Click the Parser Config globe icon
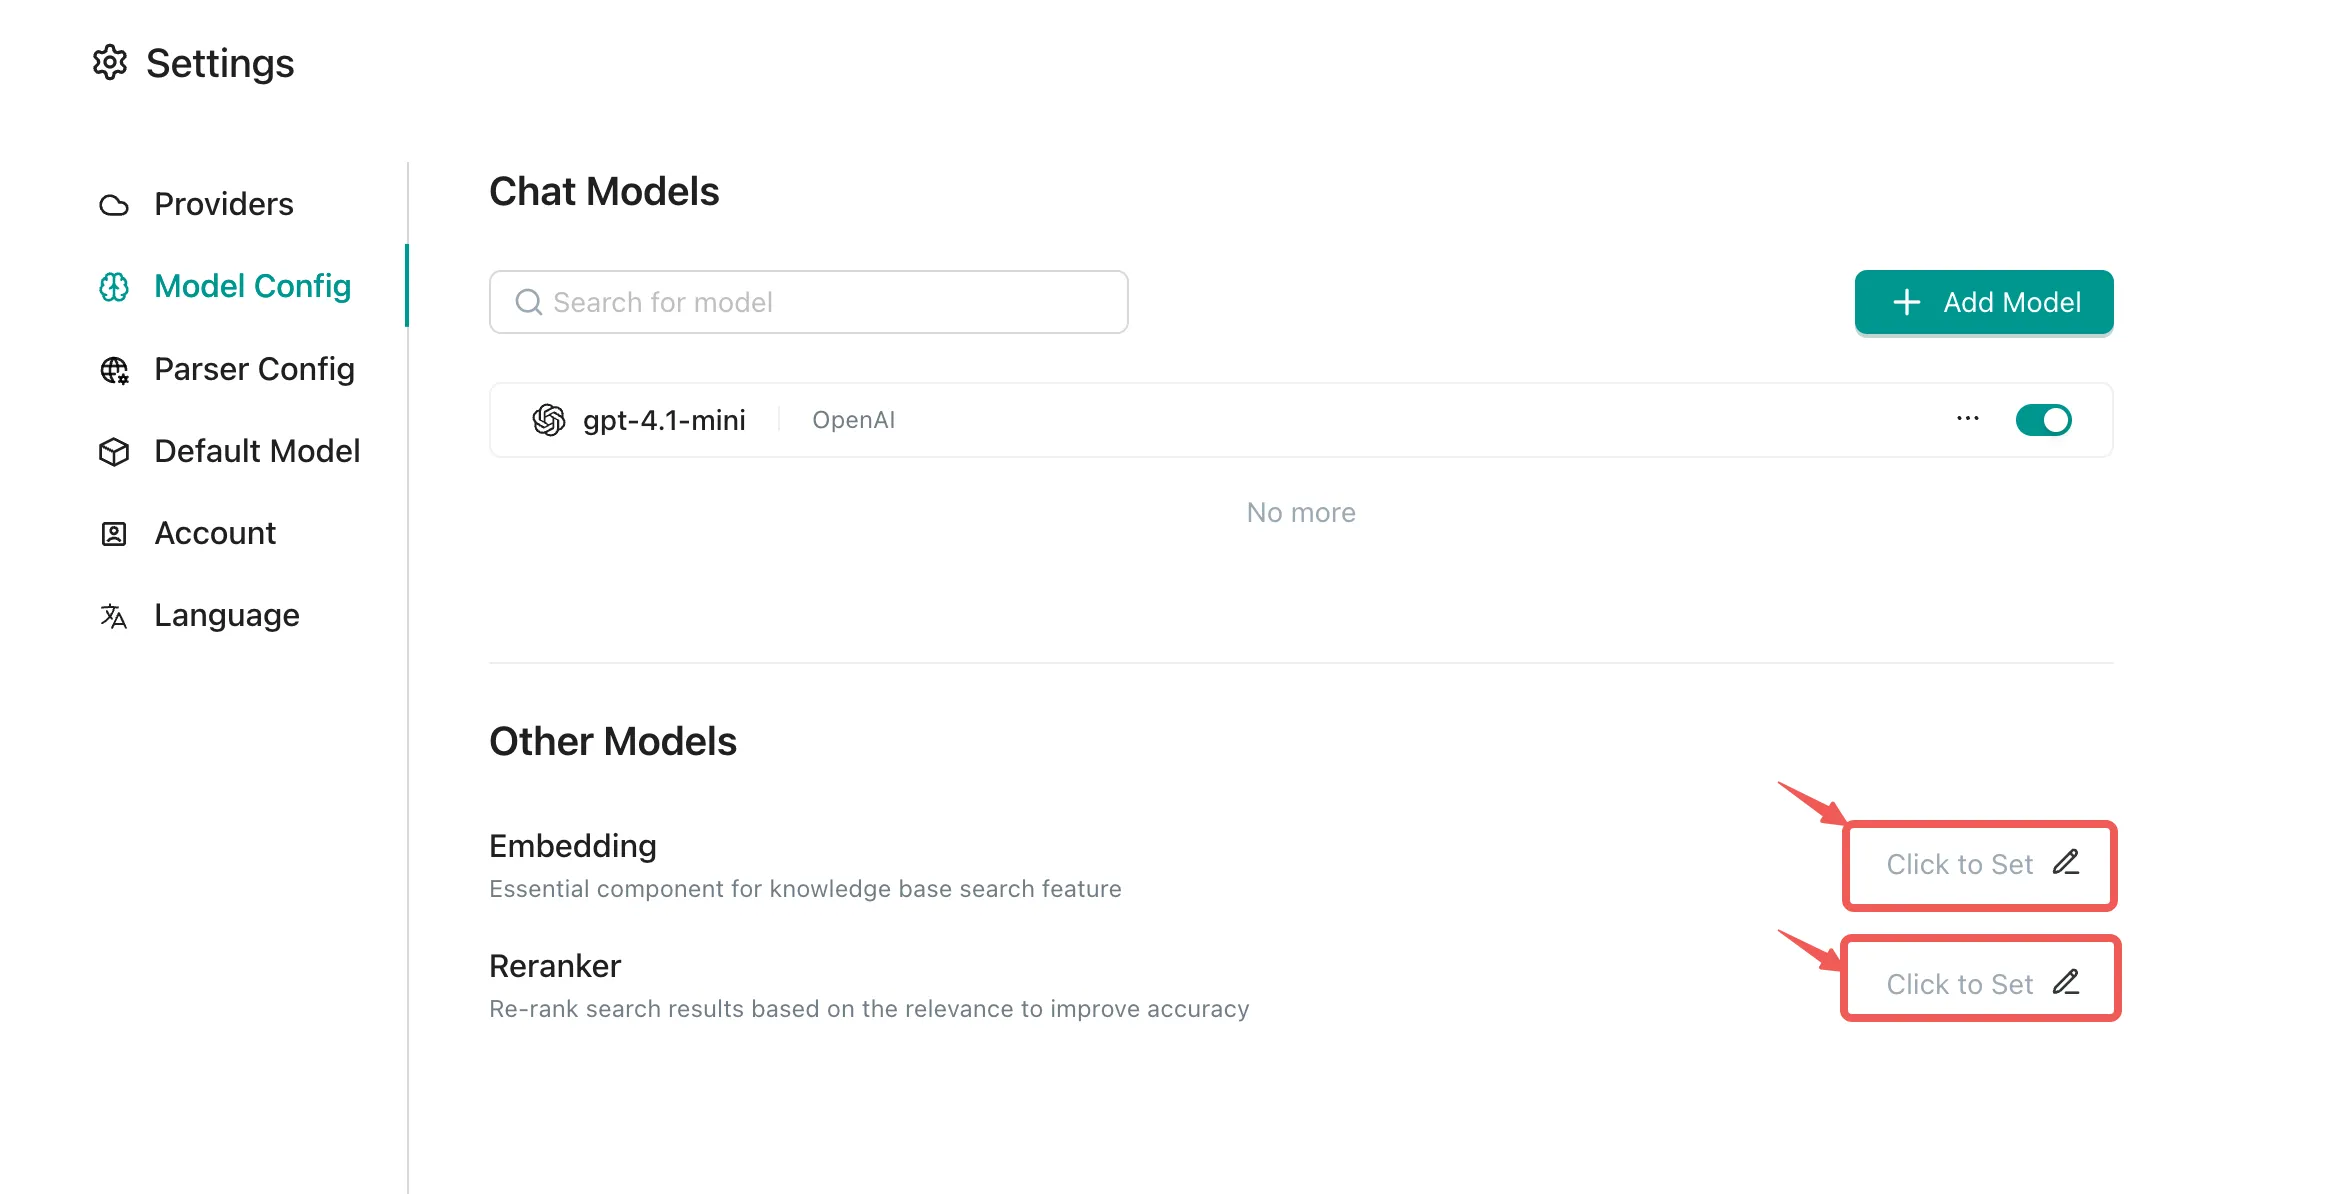The height and width of the screenshot is (1194, 2342). (114, 370)
